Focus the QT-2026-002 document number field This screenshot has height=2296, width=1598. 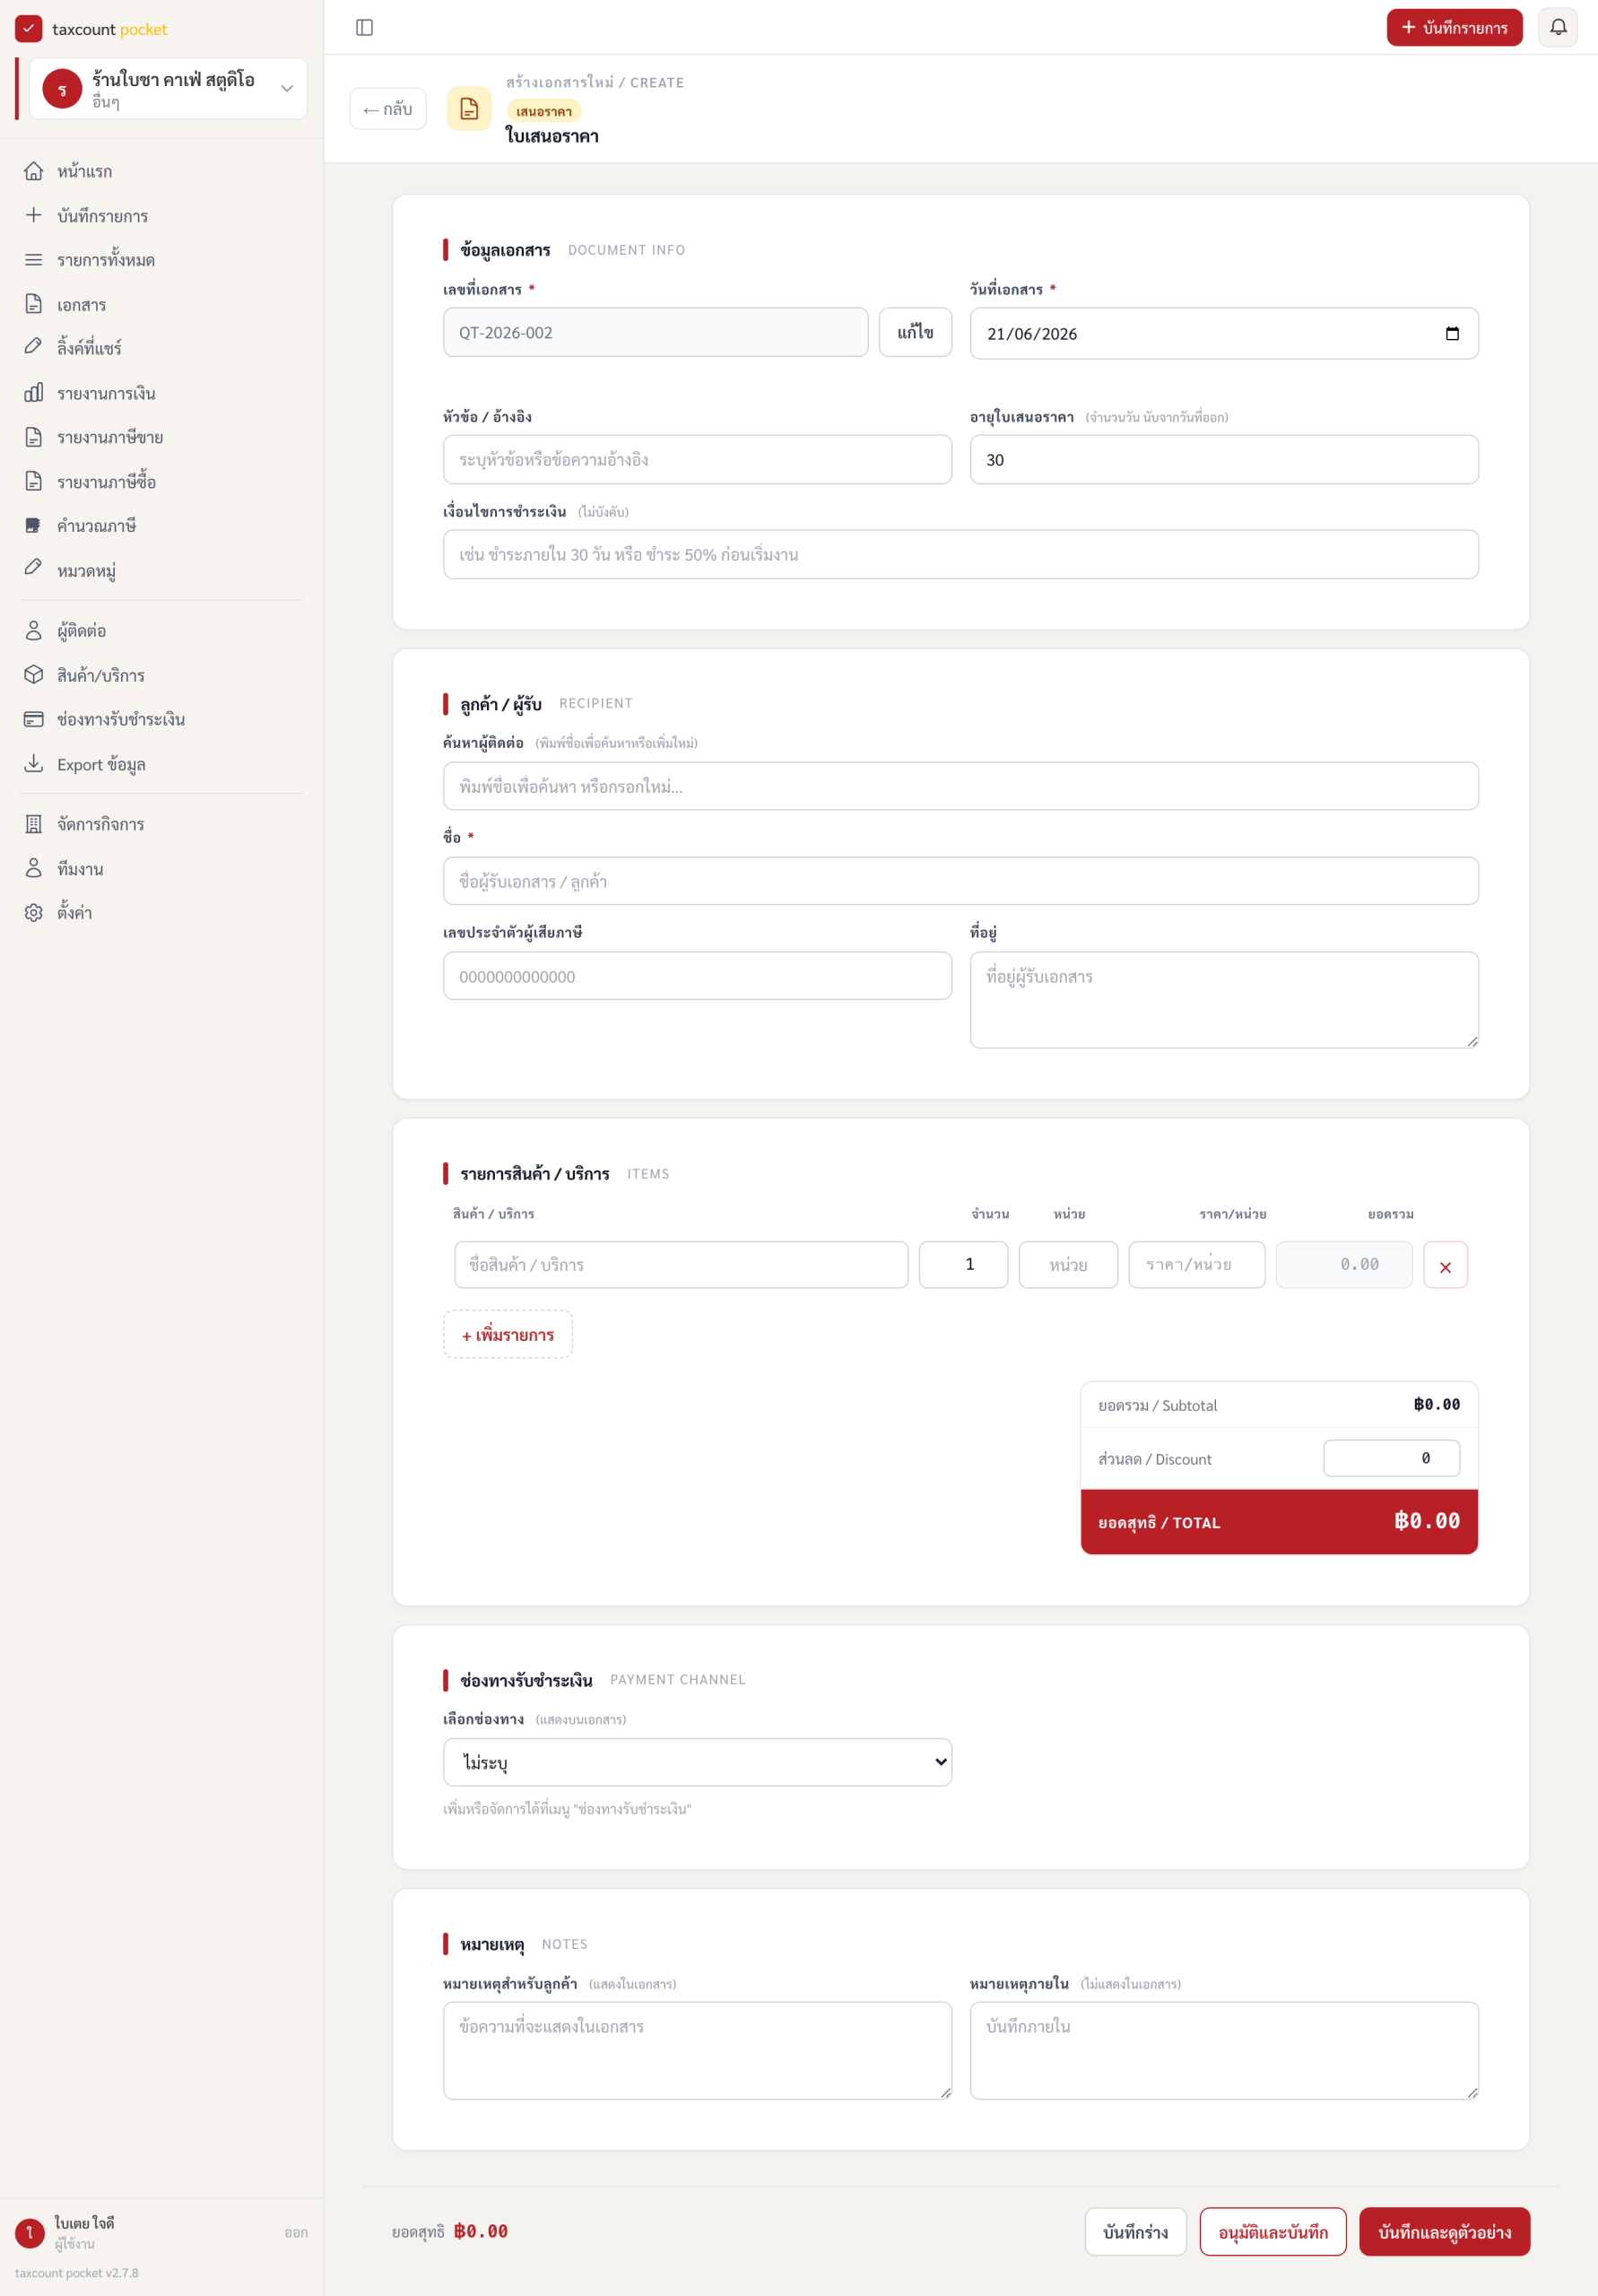pos(655,332)
